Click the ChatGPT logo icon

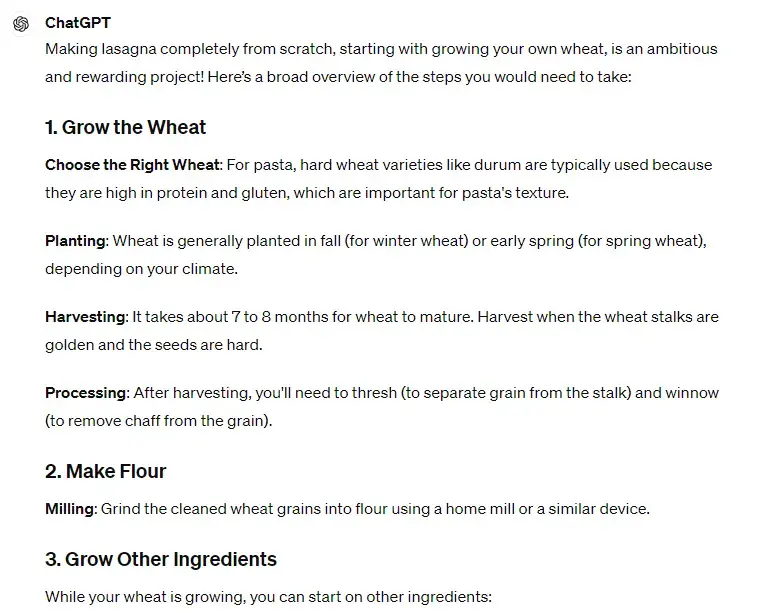(21, 24)
